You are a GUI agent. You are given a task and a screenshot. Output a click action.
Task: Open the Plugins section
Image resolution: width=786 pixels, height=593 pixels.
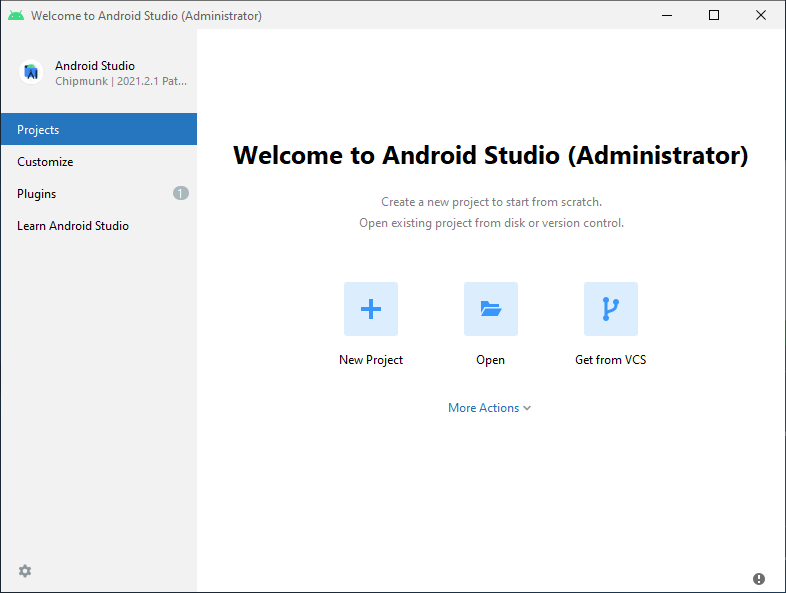pyautogui.click(x=37, y=194)
